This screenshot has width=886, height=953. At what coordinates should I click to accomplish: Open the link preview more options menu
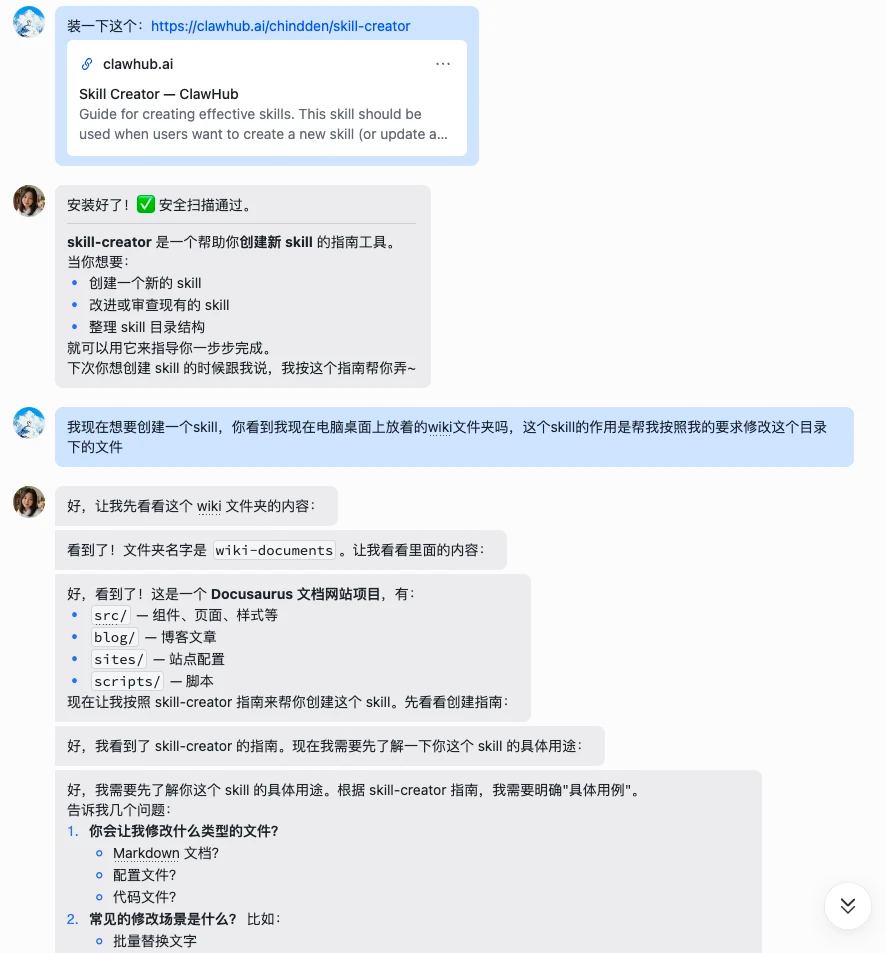click(x=443, y=64)
